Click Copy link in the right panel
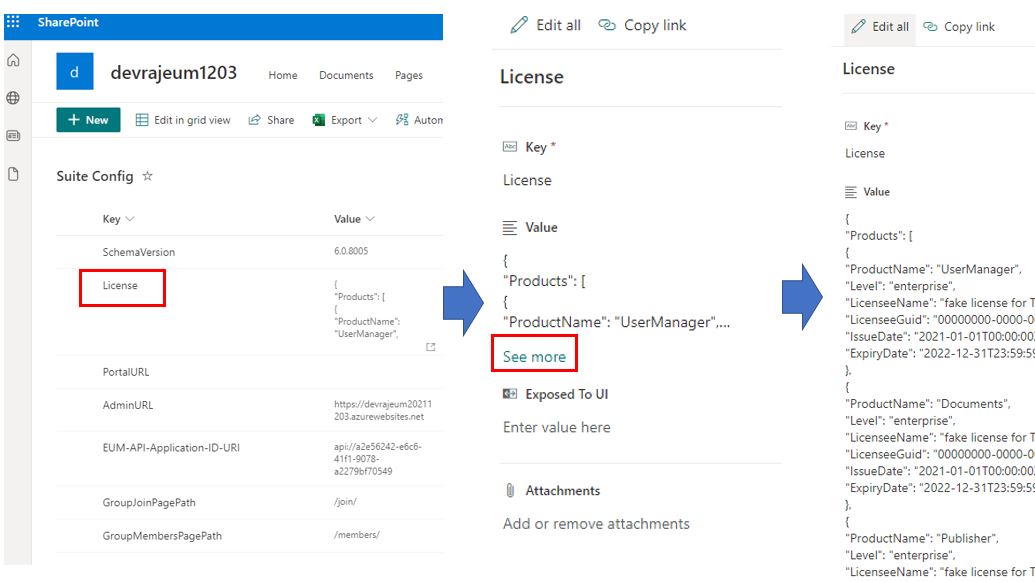Image resolution: width=1035 pixels, height=582 pixels. tap(959, 27)
